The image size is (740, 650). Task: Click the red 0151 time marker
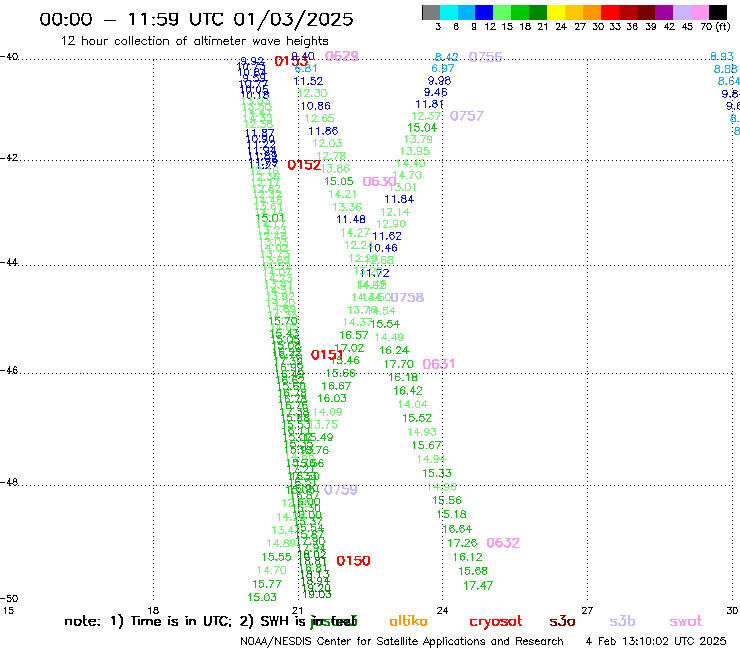click(x=327, y=355)
